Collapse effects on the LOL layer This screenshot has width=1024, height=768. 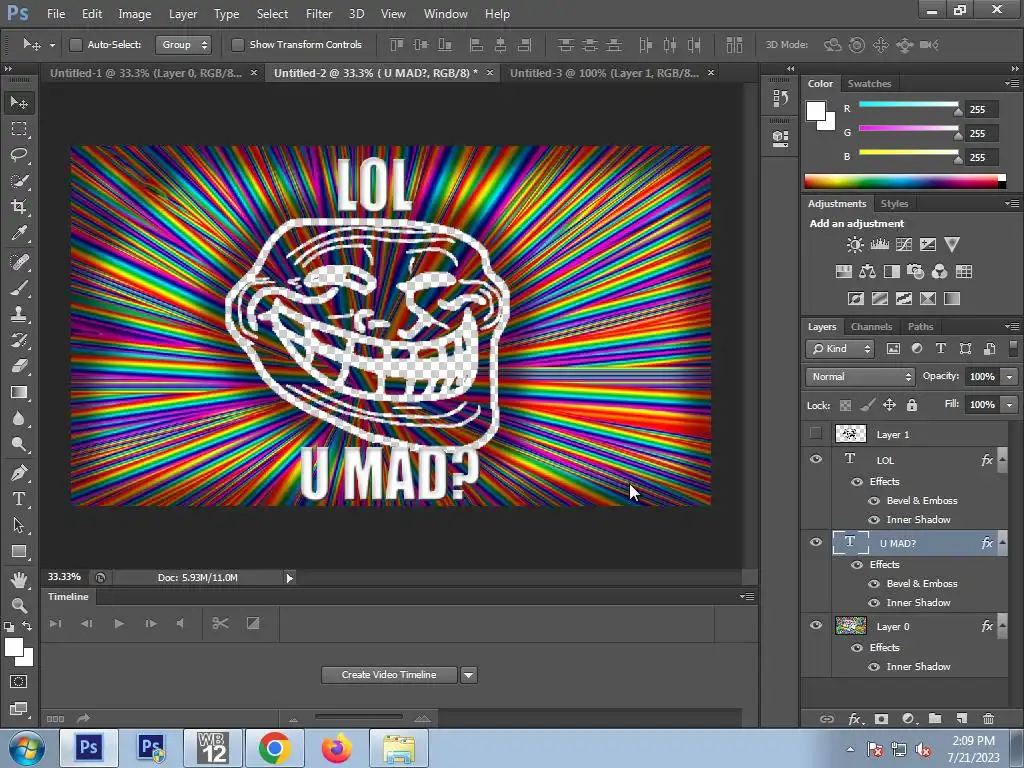[x=1002, y=460]
